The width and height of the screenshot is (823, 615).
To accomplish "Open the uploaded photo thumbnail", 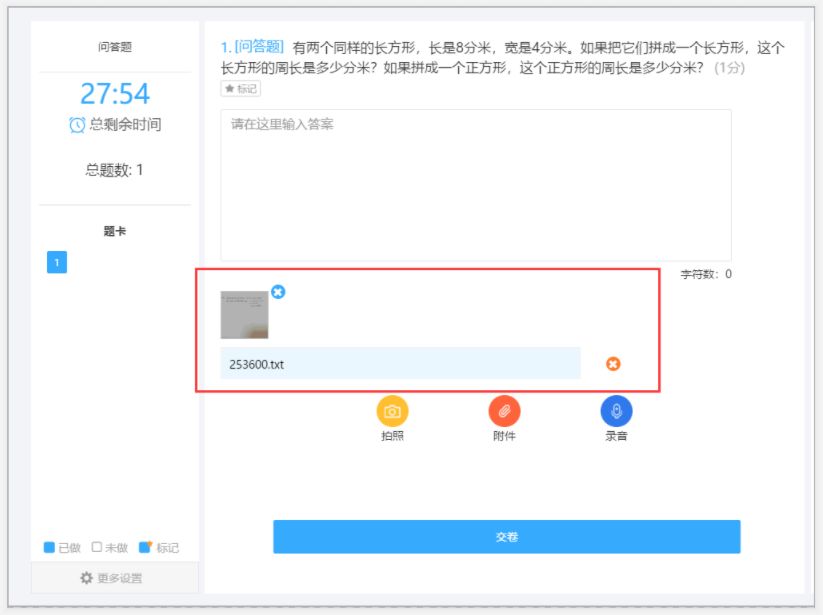I will pos(244,315).
